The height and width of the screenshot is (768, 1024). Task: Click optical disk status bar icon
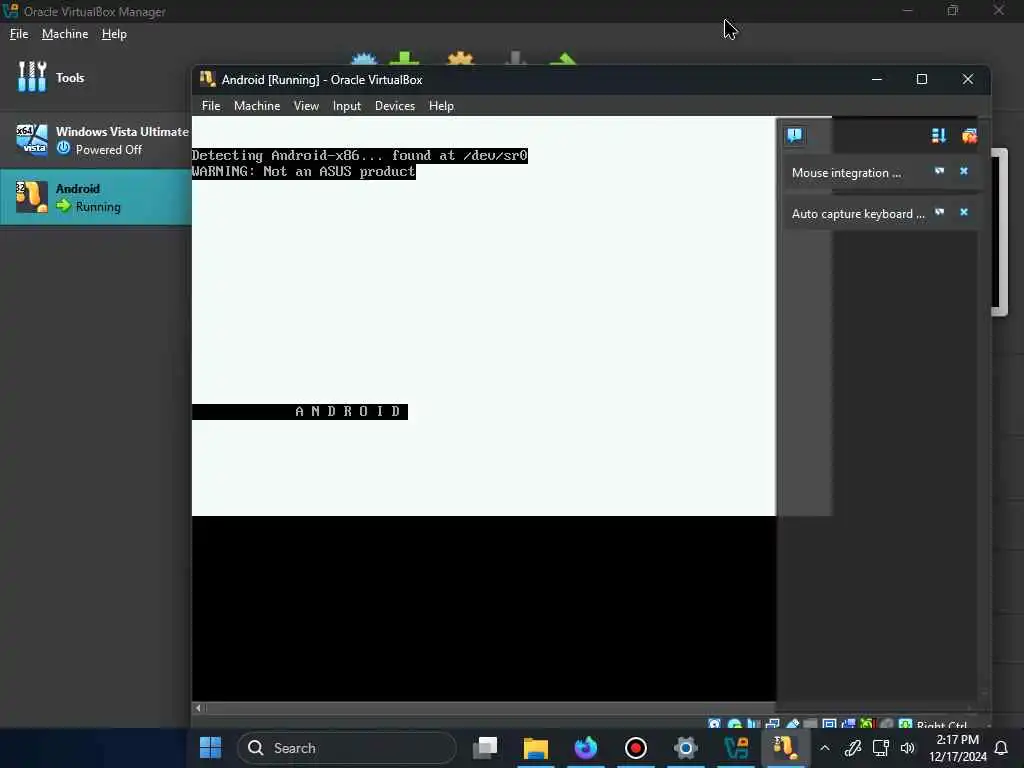click(735, 724)
